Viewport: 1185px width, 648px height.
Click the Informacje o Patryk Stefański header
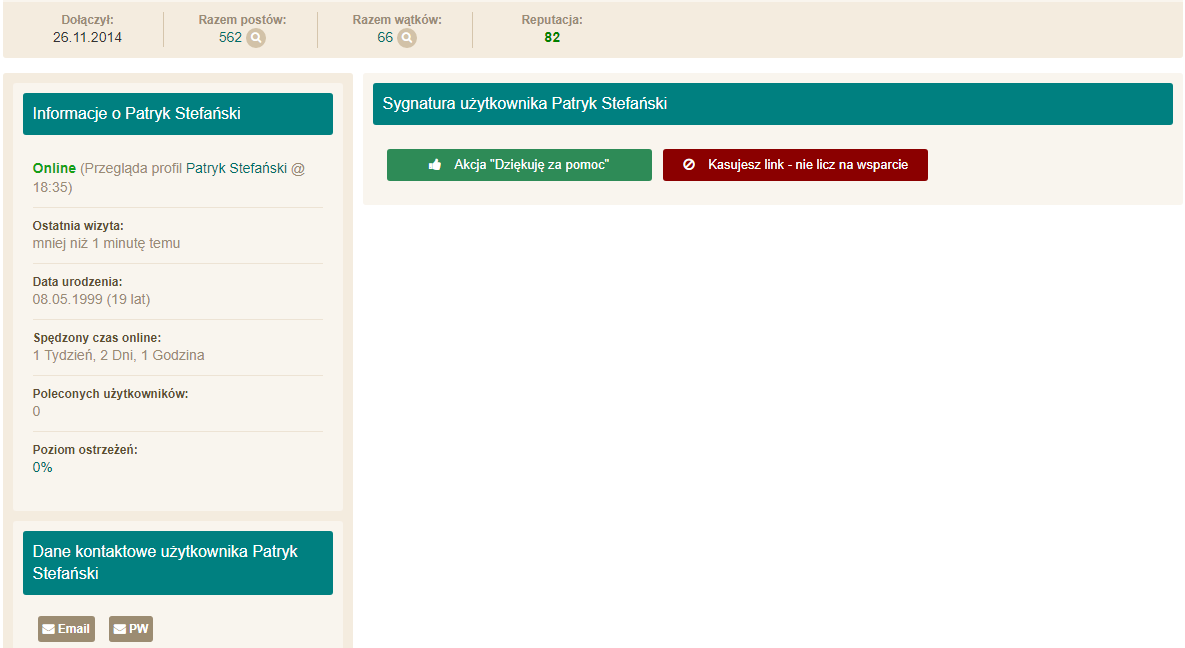tap(178, 114)
